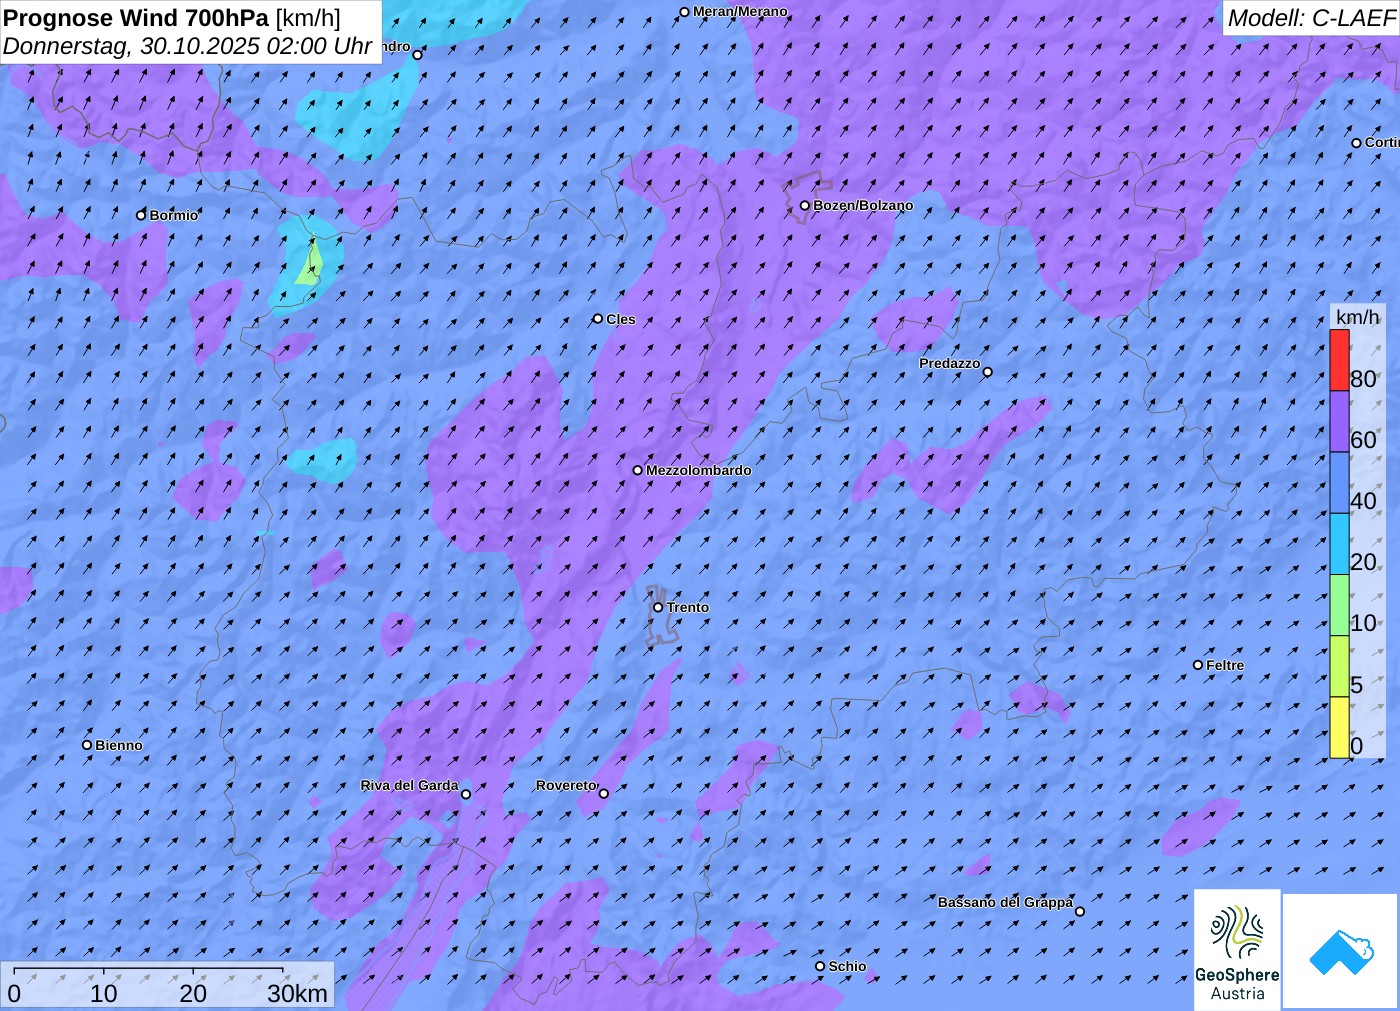Click the Cles city marker
This screenshot has height=1011, width=1400.
pos(598,319)
